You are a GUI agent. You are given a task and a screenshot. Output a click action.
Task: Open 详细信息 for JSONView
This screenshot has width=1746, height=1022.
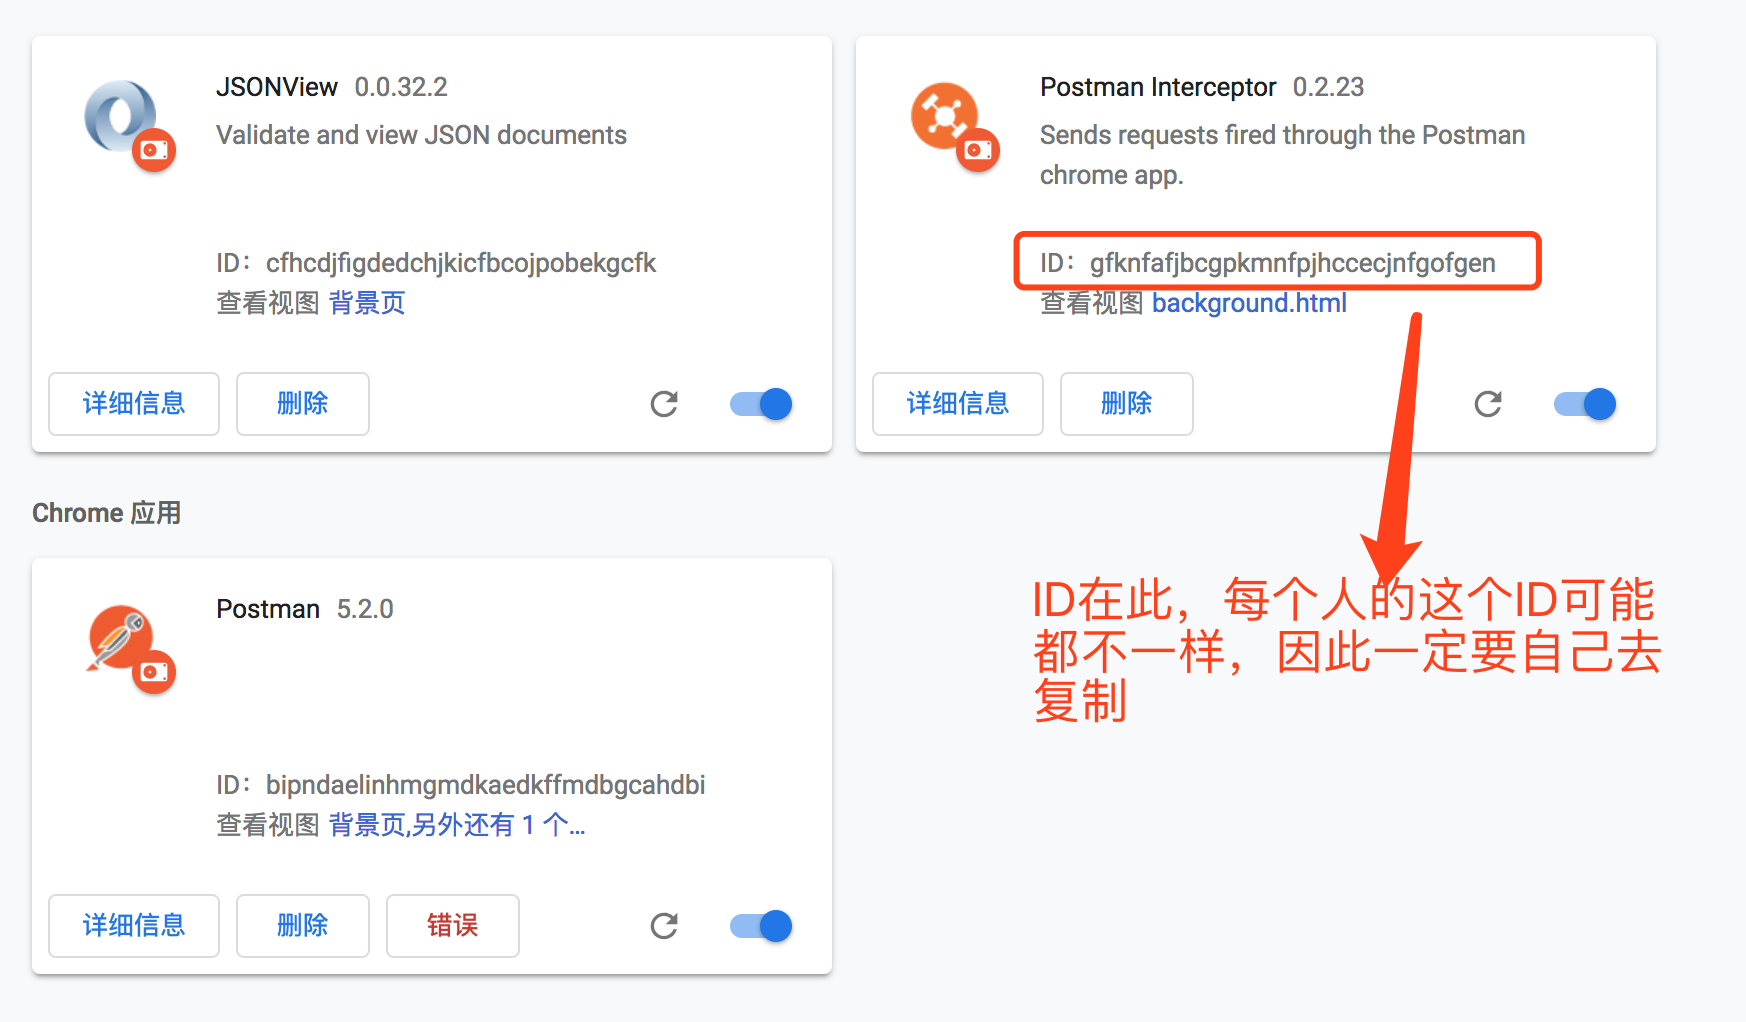point(134,404)
